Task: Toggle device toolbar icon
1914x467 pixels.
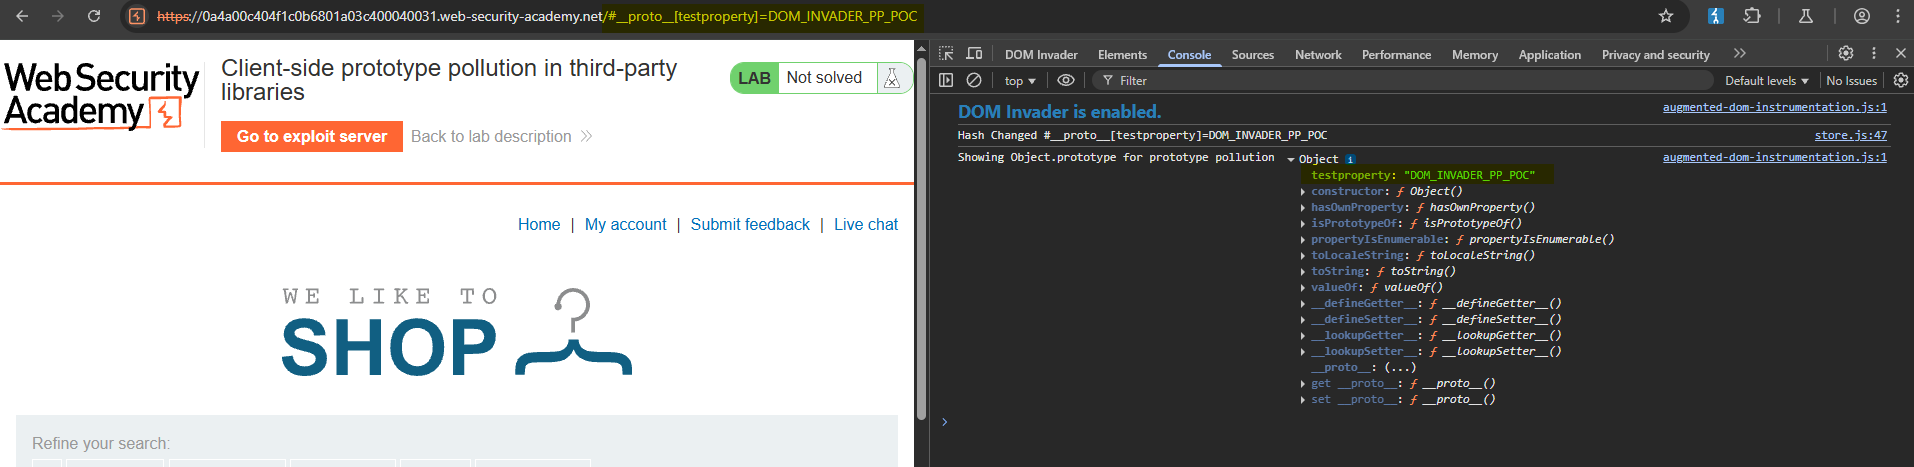Action: 974,54
